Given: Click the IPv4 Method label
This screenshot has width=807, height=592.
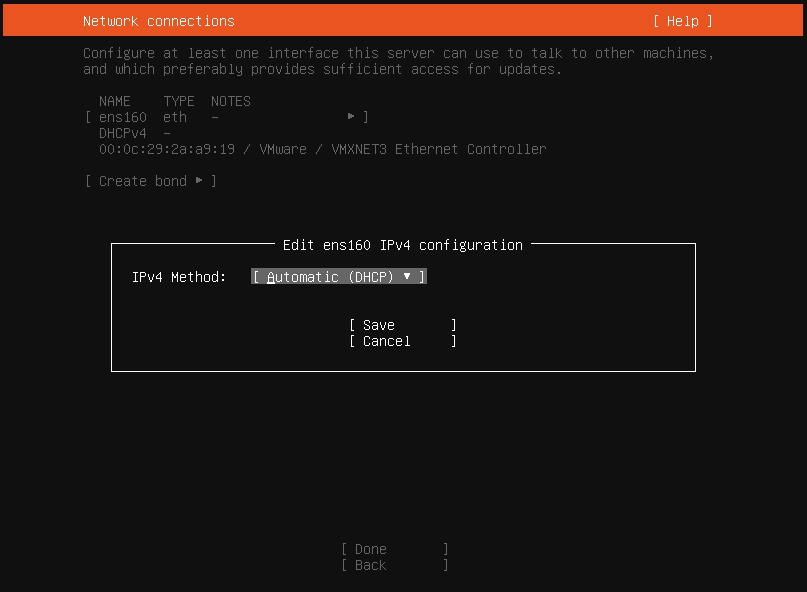Looking at the screenshot, I should pos(179,277).
